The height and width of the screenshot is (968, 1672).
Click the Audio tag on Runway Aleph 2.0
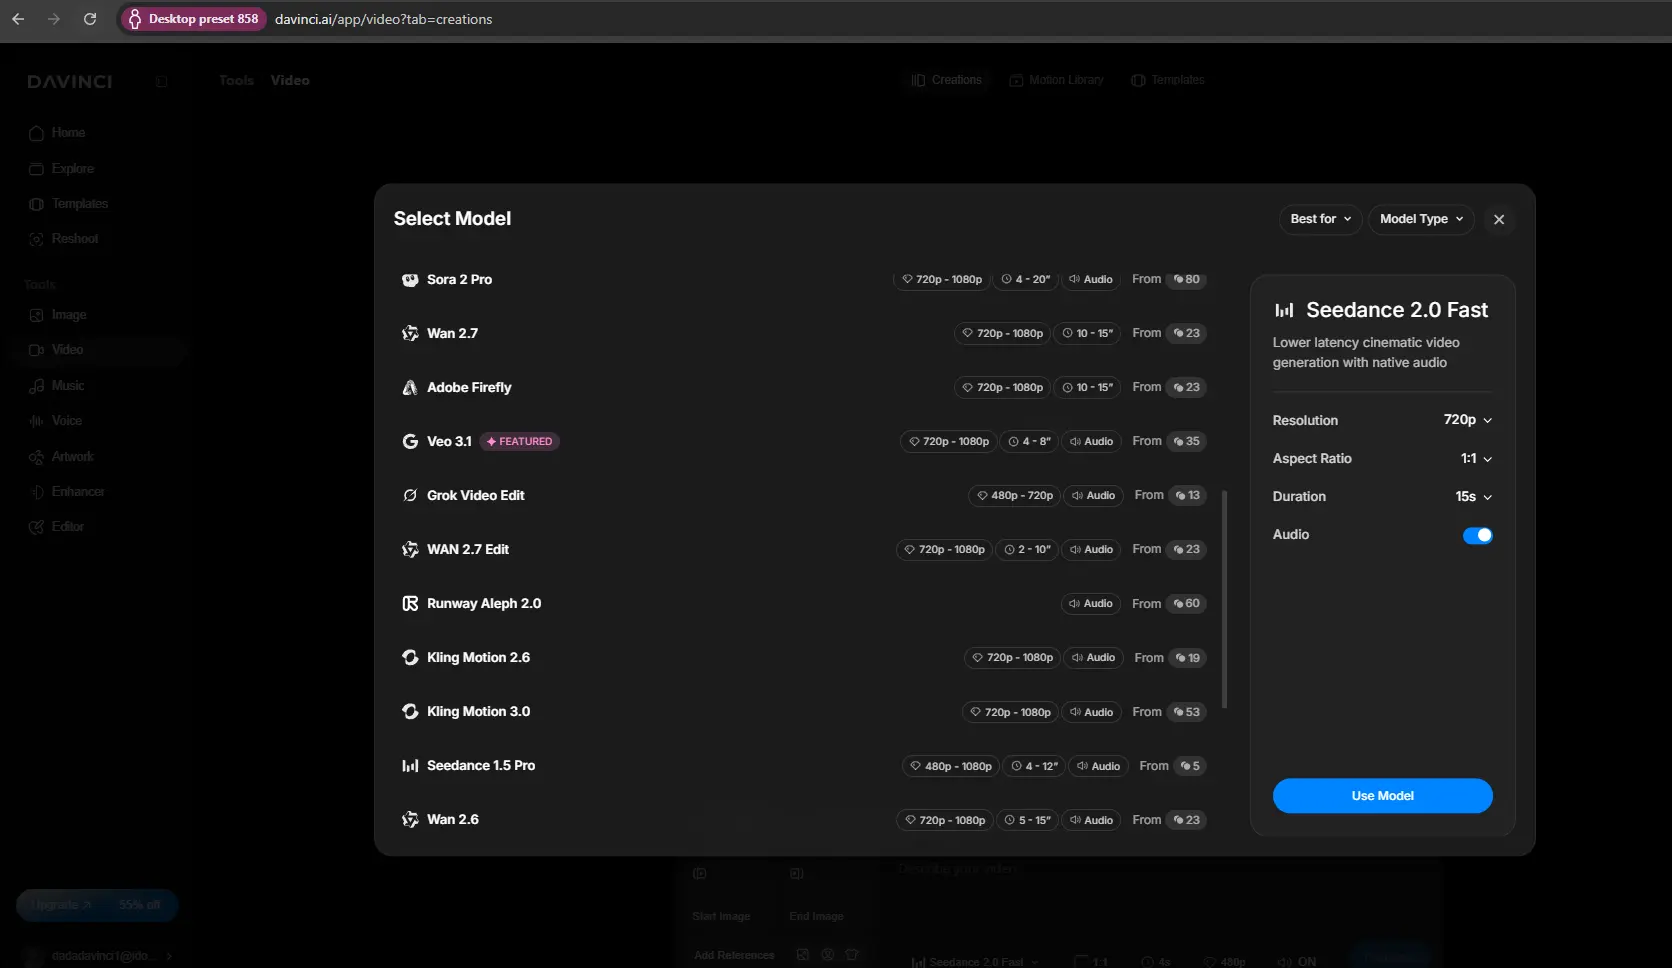pyautogui.click(x=1091, y=604)
